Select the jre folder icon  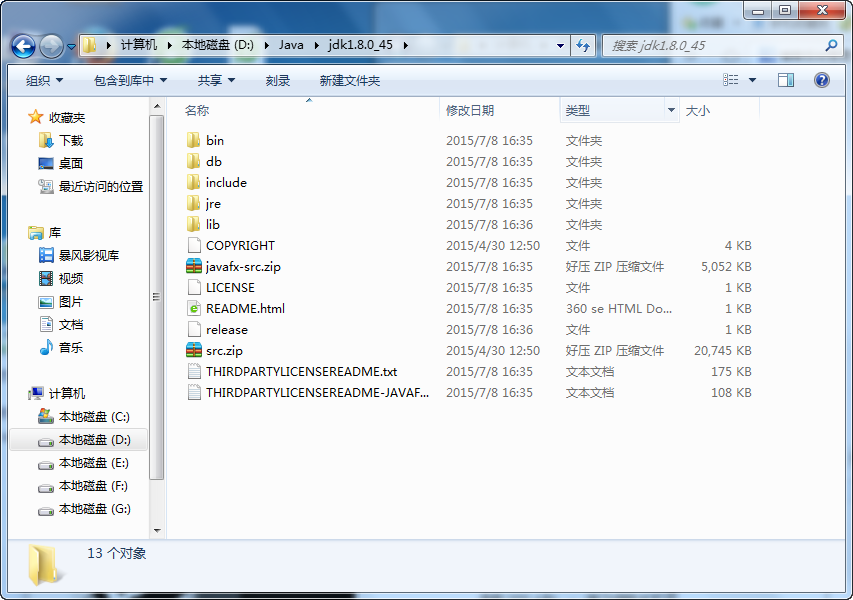tap(194, 203)
